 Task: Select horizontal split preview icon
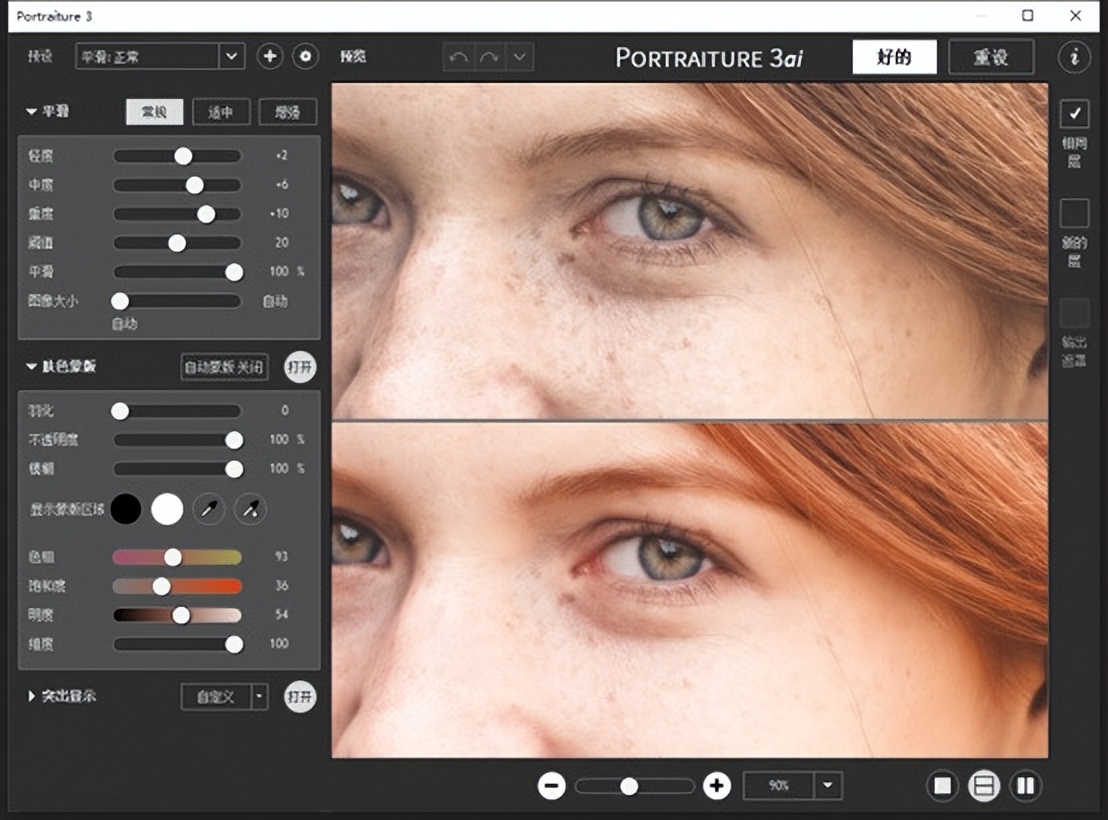point(984,786)
